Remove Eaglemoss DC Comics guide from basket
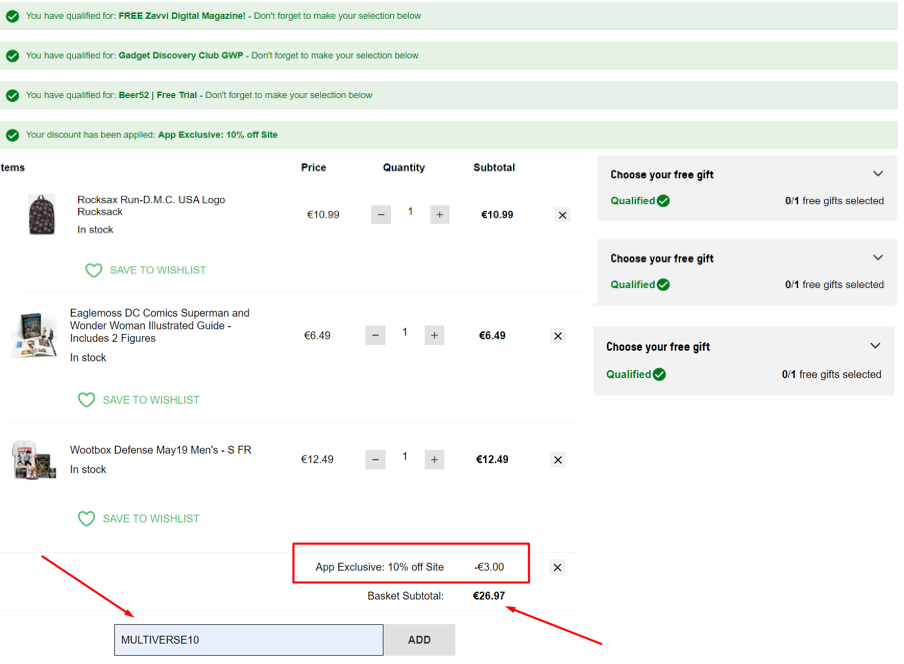This screenshot has width=904, height=664. [x=558, y=336]
